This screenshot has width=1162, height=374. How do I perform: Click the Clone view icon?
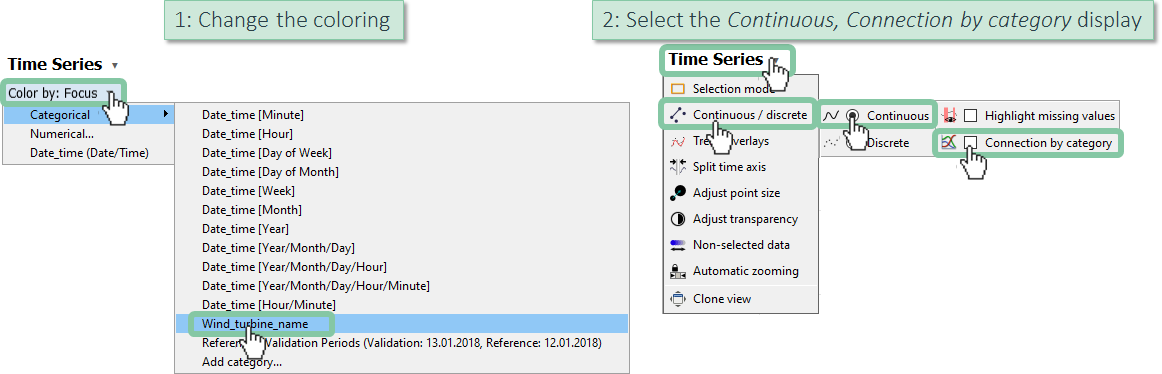tap(677, 299)
